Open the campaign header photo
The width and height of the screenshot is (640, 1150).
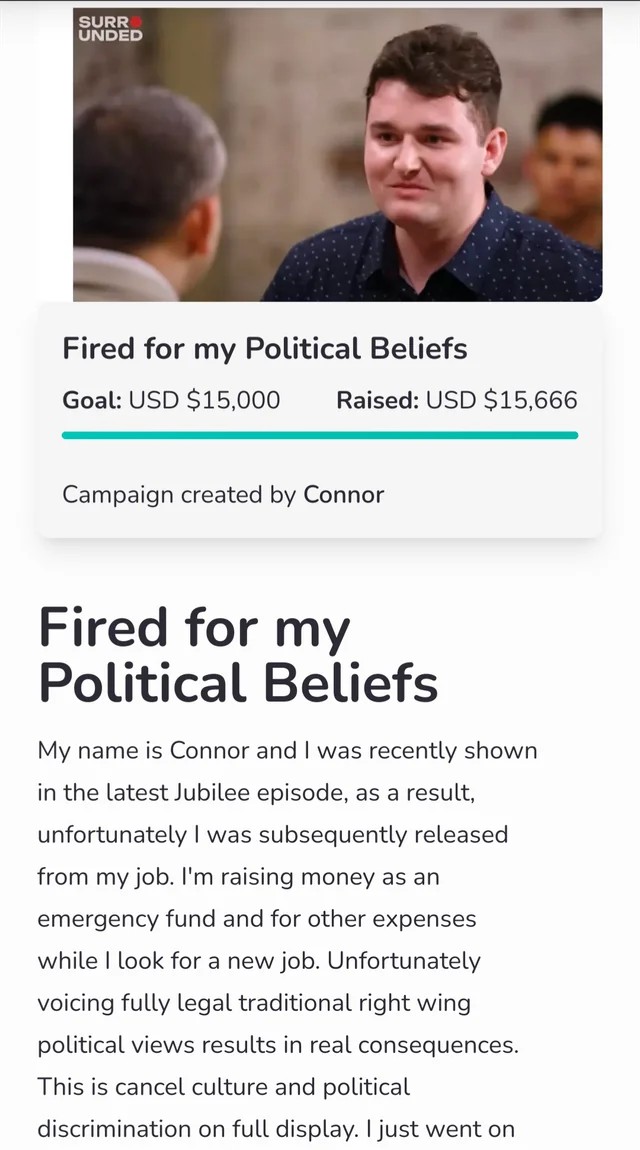pyautogui.click(x=338, y=155)
